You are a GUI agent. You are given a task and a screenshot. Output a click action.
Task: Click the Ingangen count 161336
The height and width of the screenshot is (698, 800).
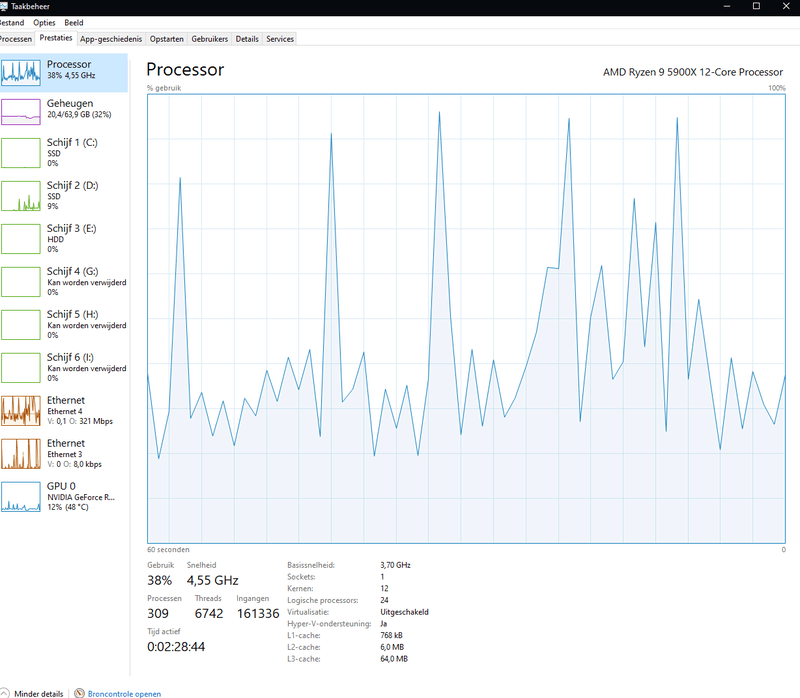[258, 613]
